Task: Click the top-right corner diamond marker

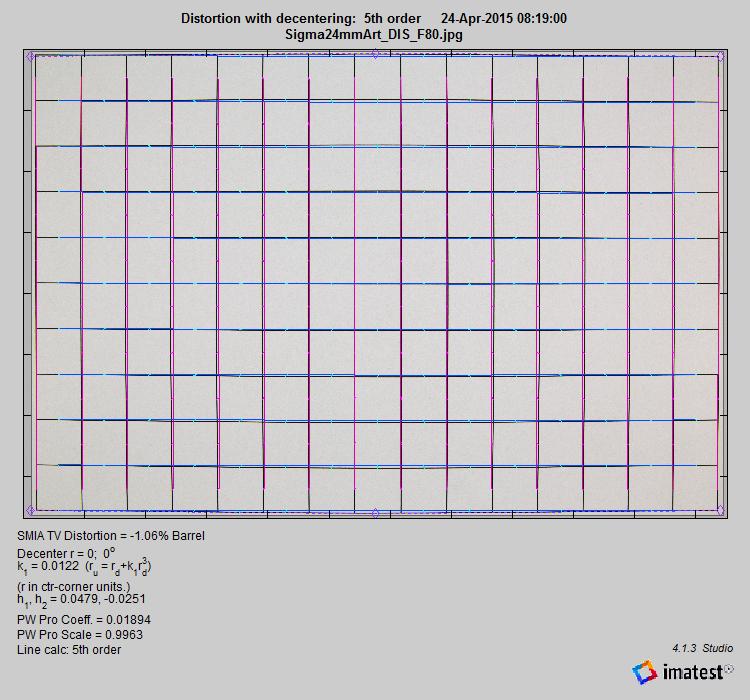Action: point(721,57)
